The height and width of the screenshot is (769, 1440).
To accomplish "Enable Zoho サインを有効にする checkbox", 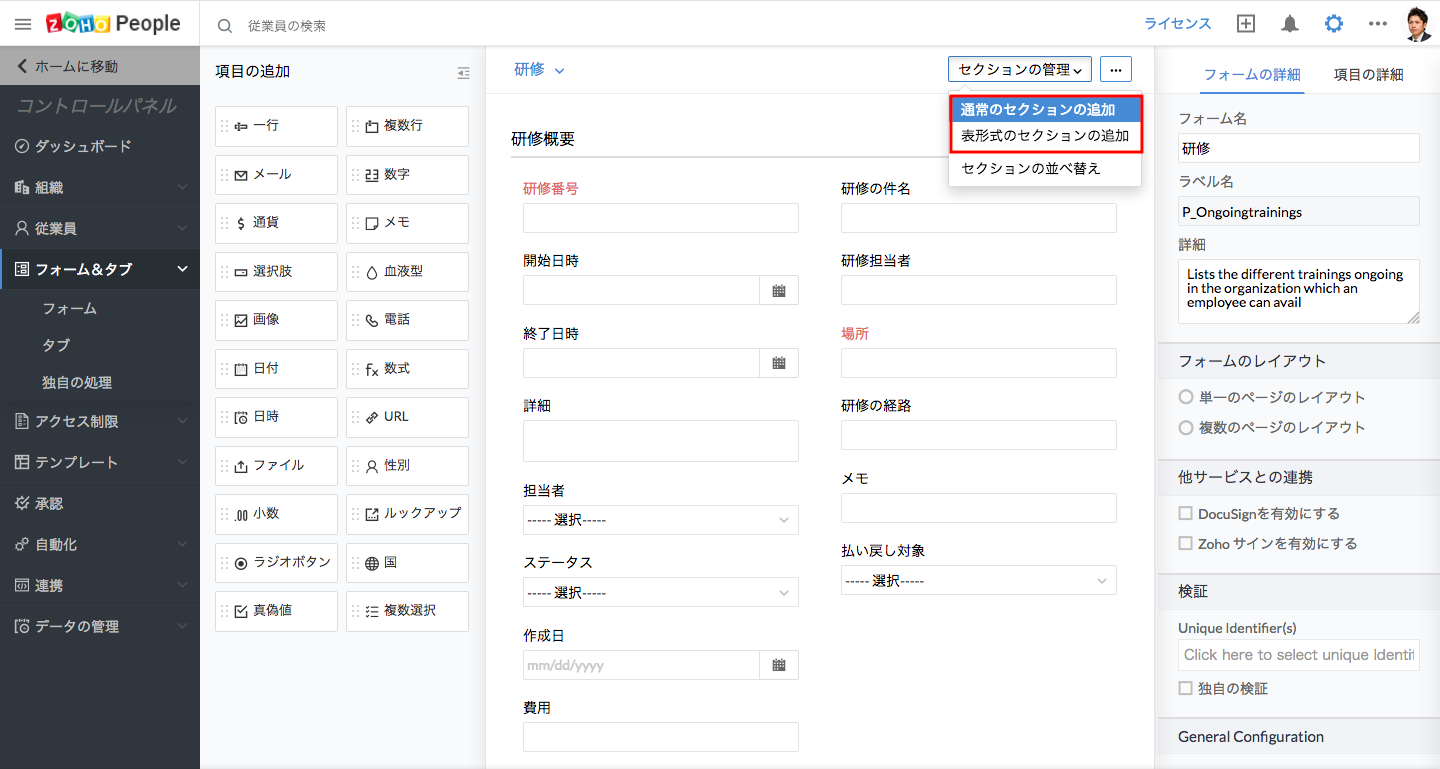I will pos(1186,544).
